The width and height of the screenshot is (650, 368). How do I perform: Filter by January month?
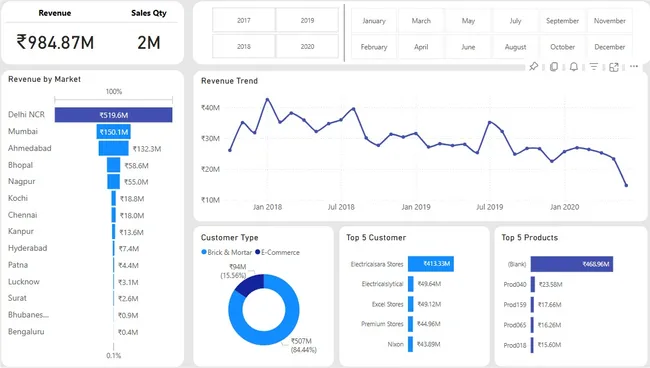[374, 21]
